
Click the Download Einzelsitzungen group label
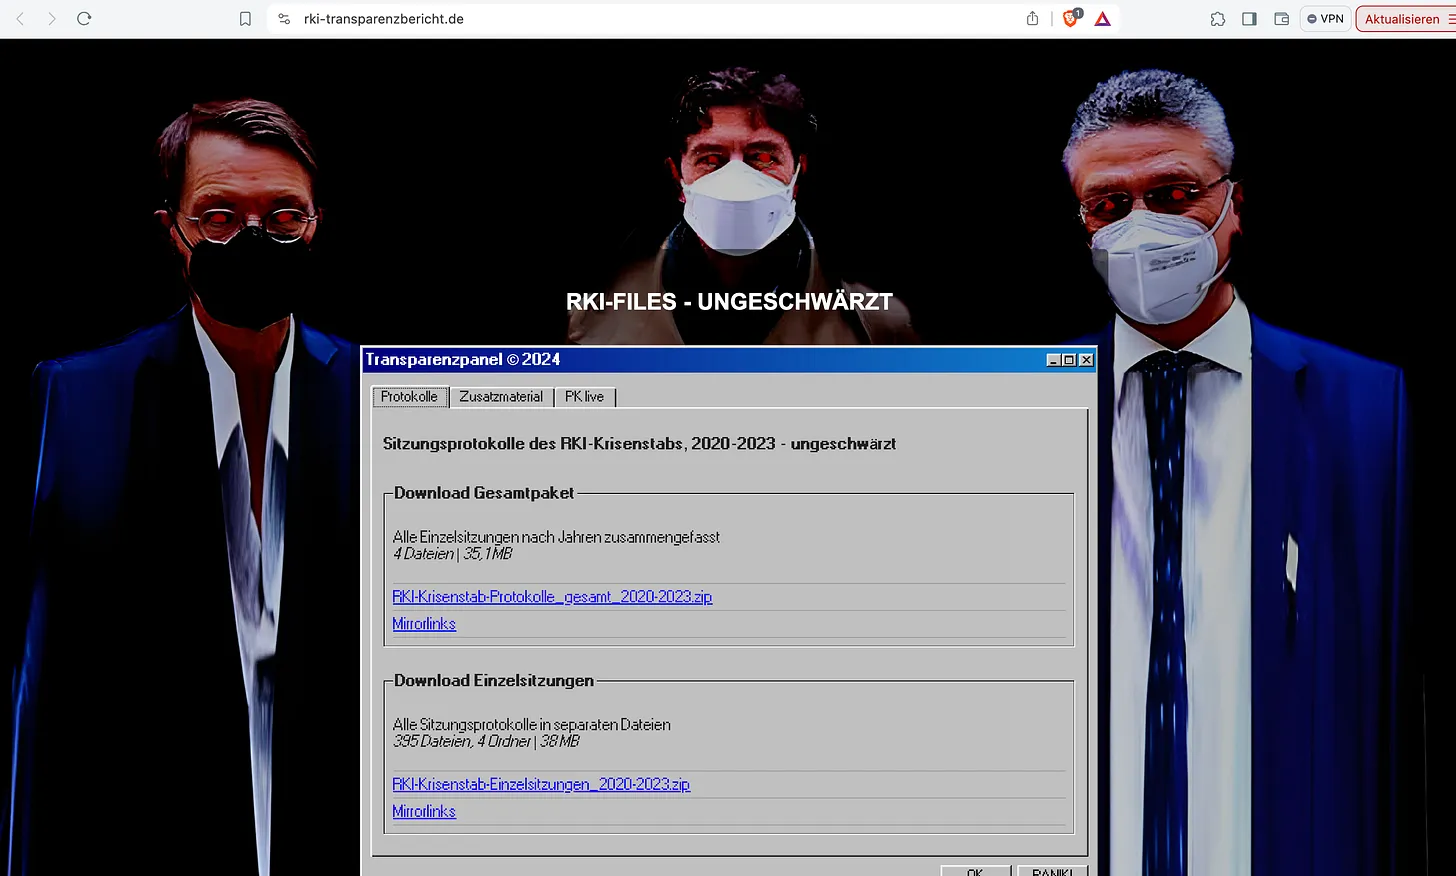point(494,681)
